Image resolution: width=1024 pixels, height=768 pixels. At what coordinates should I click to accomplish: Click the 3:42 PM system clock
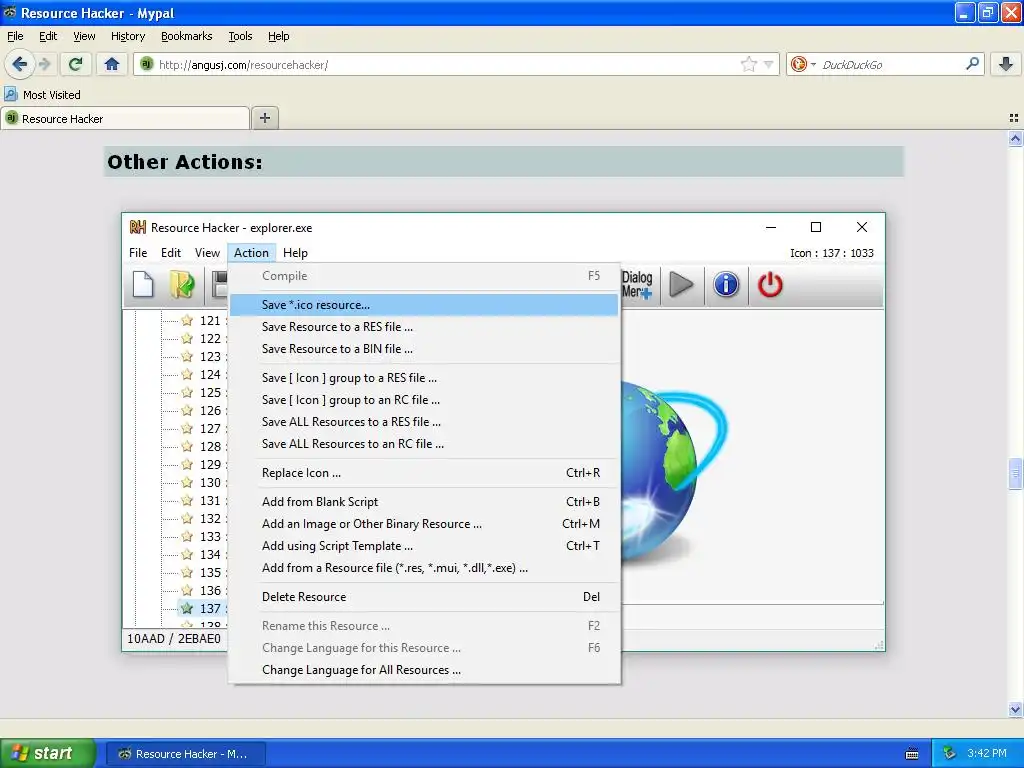click(x=987, y=754)
